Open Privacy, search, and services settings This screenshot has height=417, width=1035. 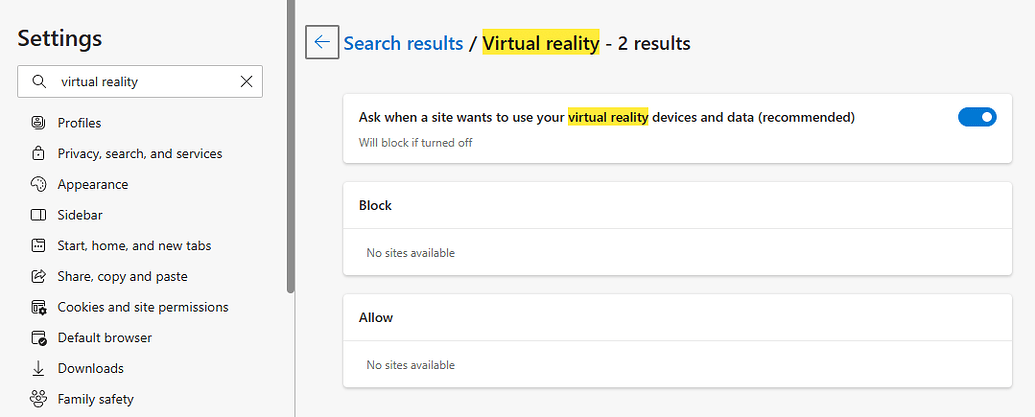[140, 154]
